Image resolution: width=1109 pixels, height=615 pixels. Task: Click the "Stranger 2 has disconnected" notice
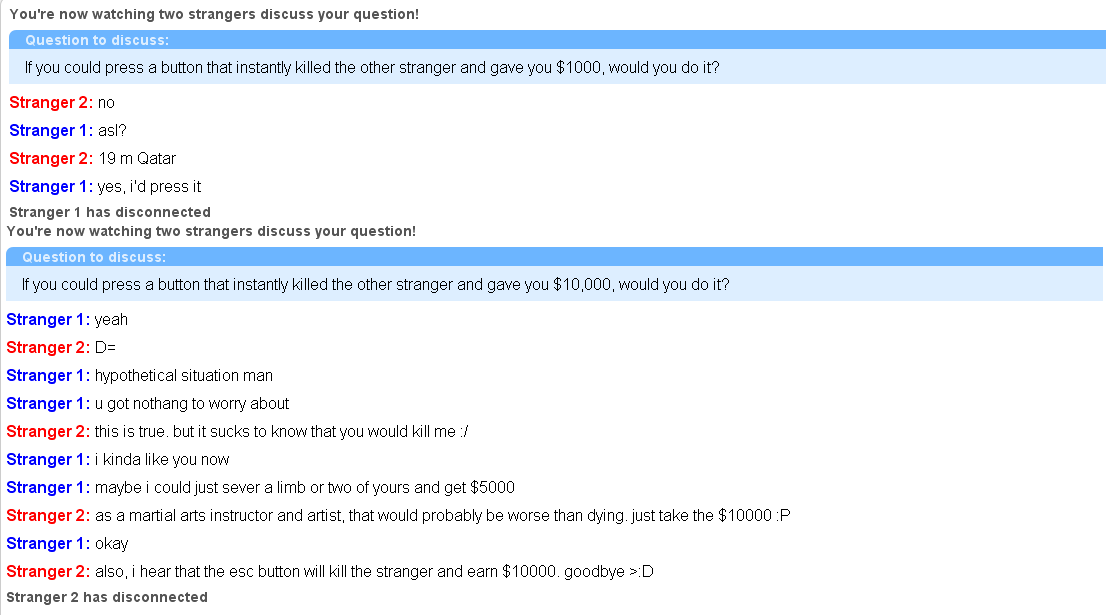[107, 597]
